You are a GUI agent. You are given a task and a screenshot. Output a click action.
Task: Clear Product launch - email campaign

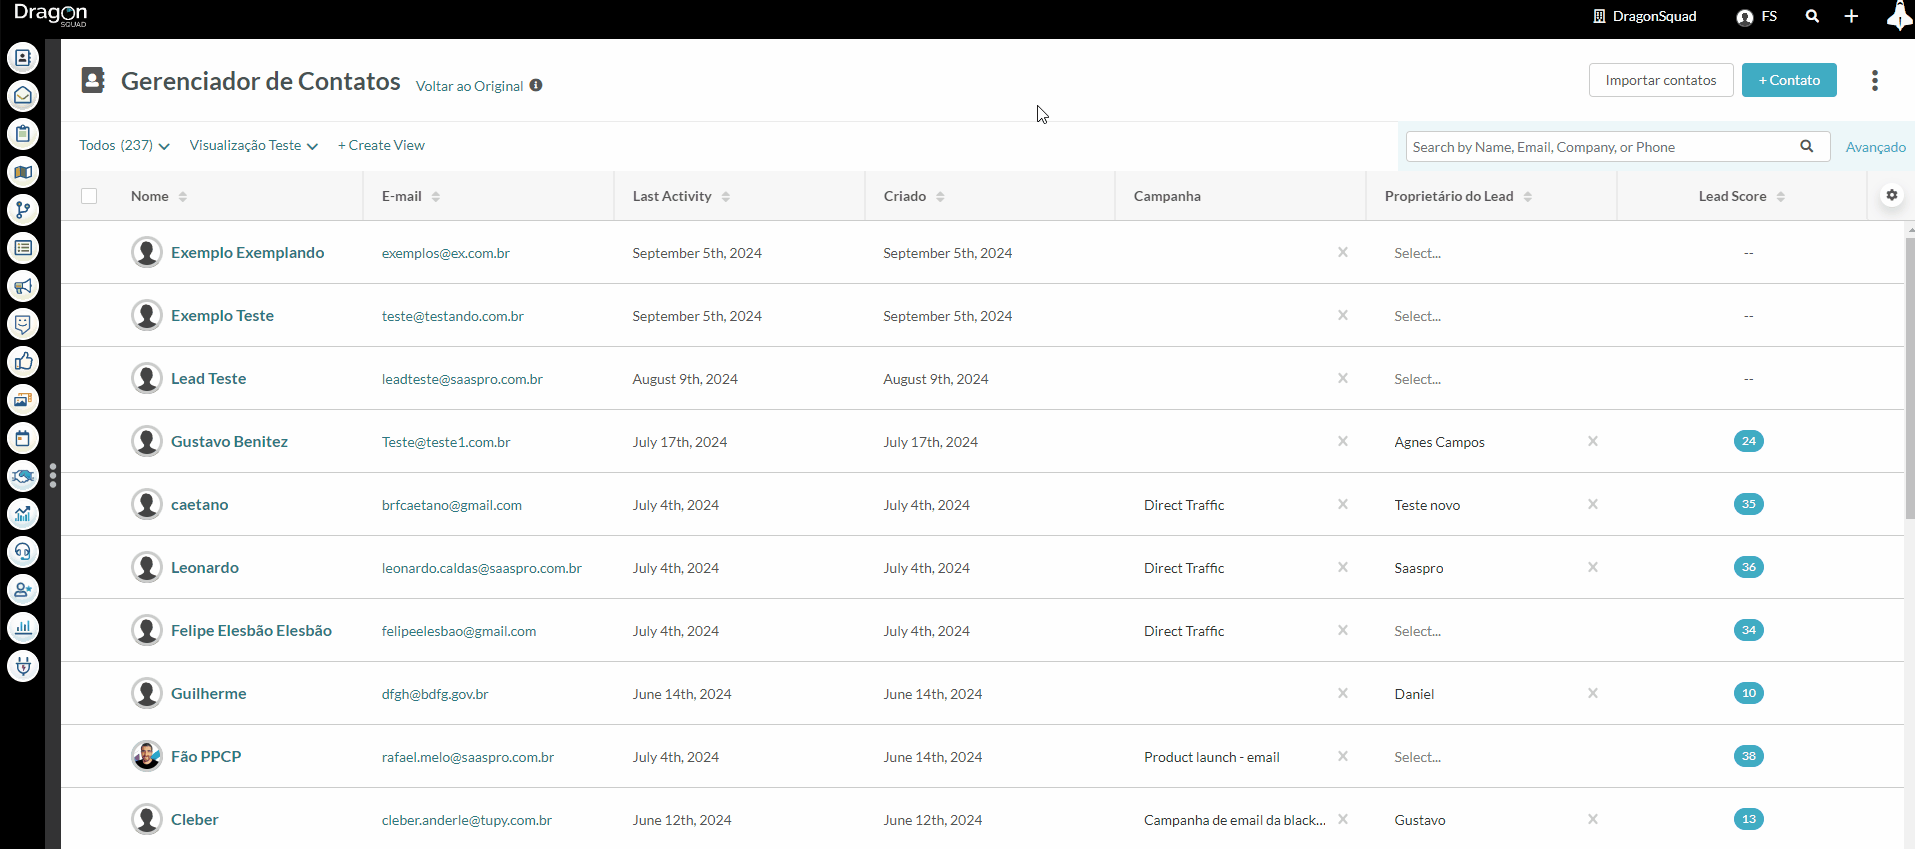[x=1343, y=756]
